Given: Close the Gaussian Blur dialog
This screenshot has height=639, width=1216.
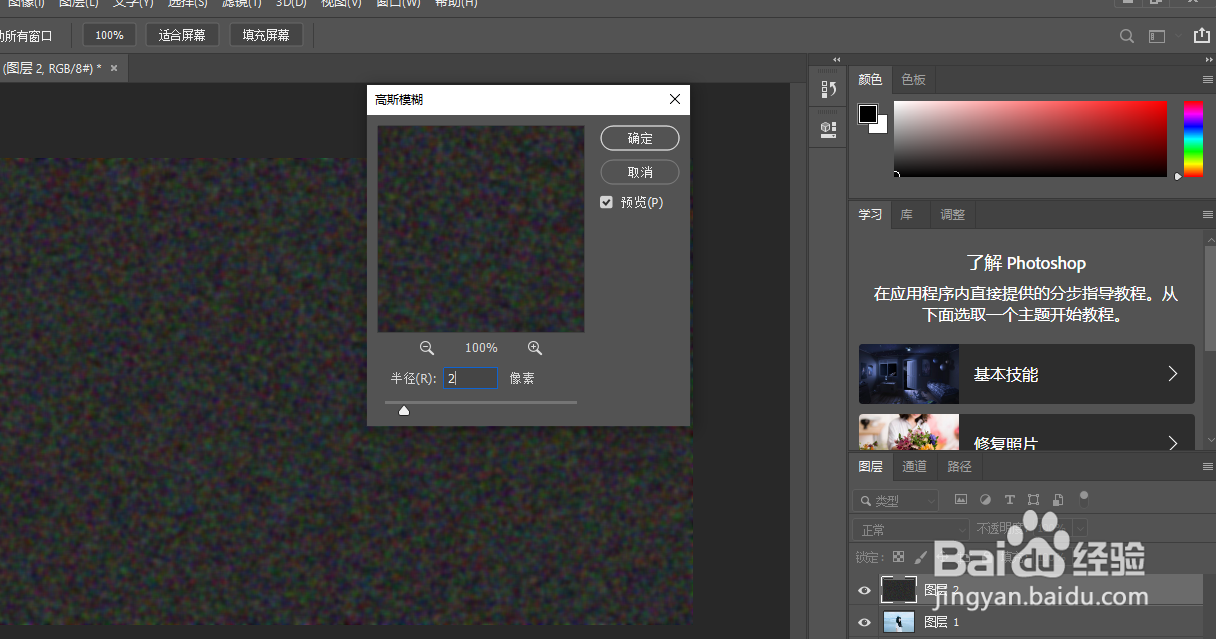Looking at the screenshot, I should click(675, 99).
